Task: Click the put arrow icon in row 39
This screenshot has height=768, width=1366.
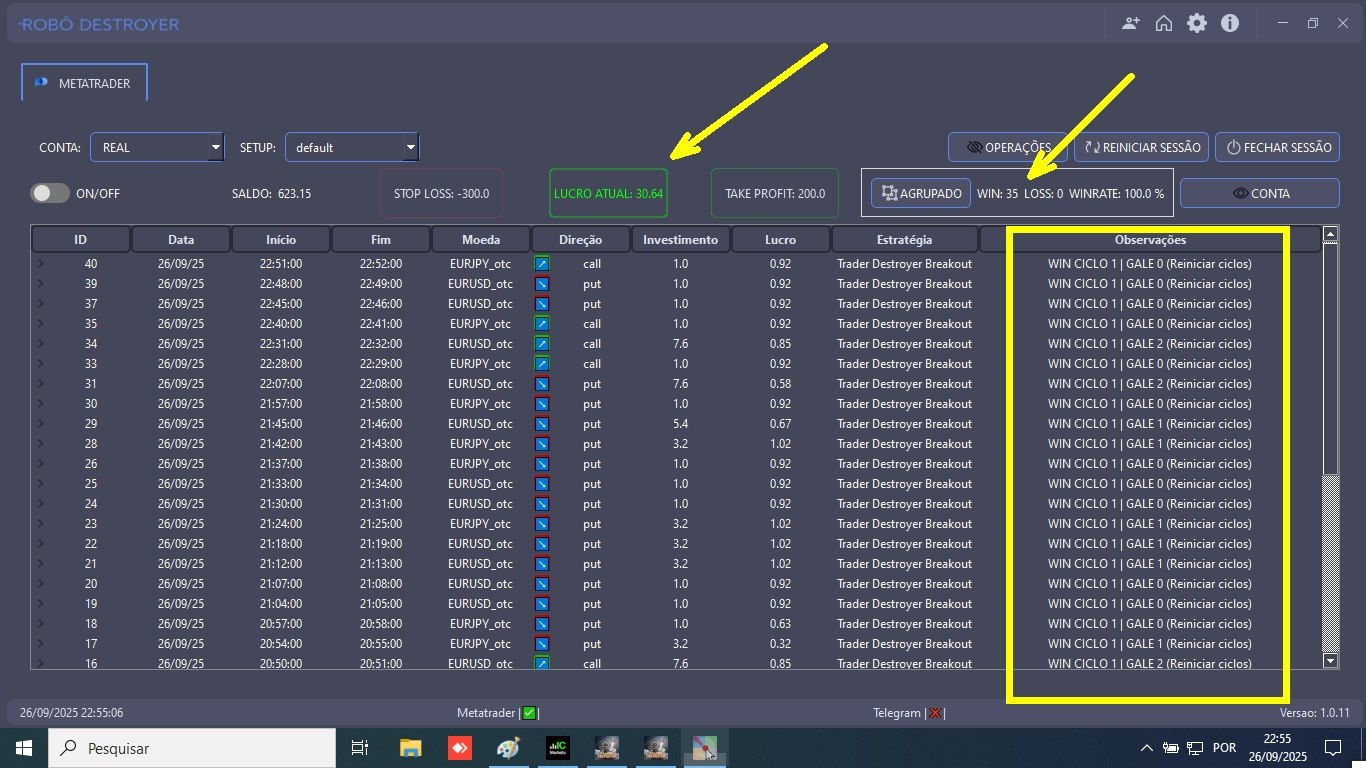Action: pos(542,284)
